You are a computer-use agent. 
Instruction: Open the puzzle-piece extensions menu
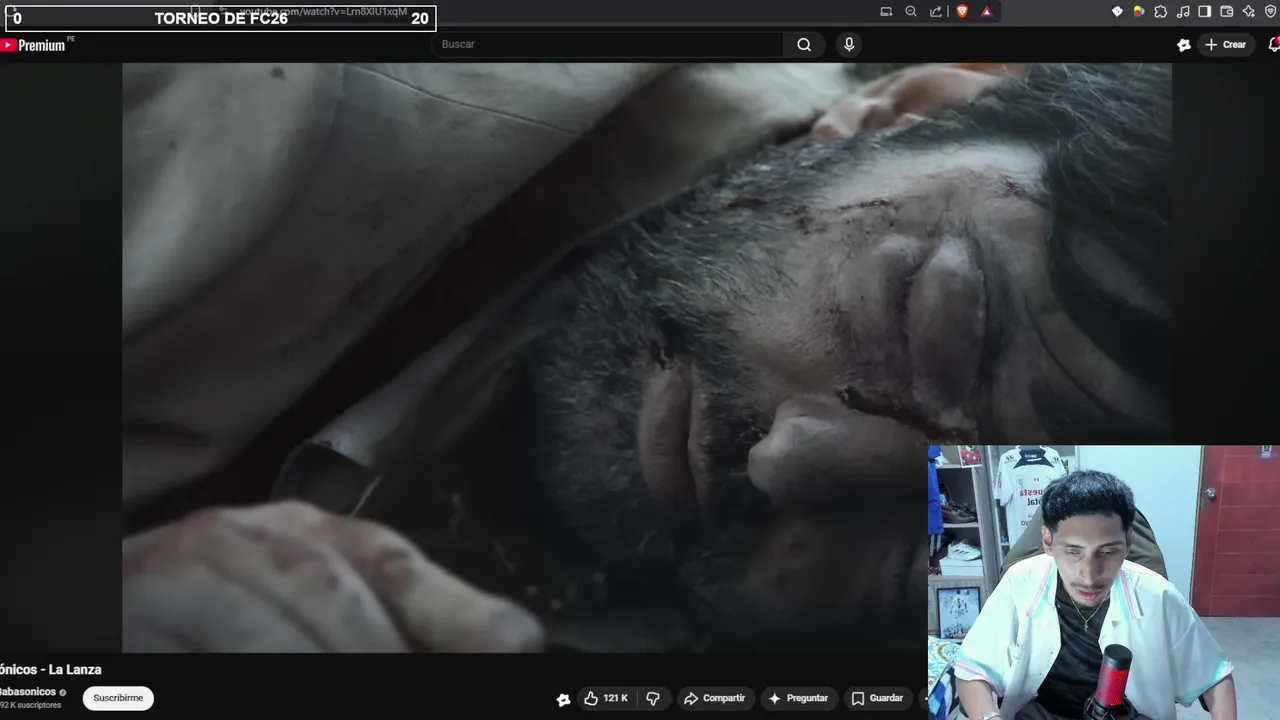point(1161,11)
